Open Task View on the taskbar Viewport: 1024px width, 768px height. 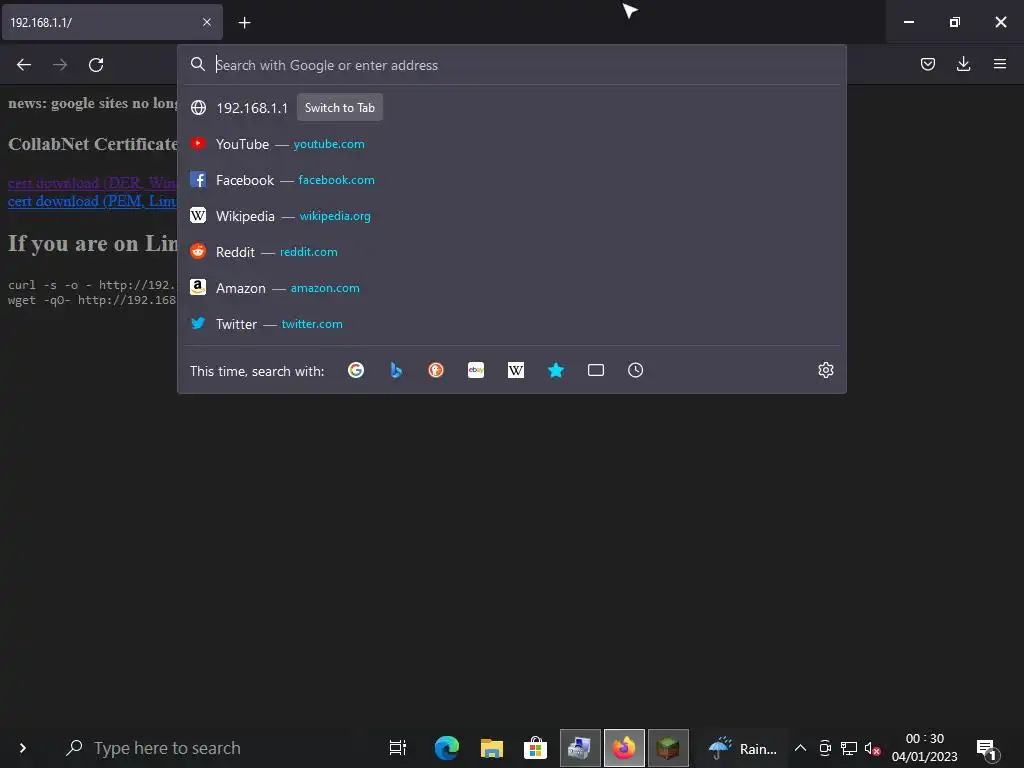[x=398, y=748]
